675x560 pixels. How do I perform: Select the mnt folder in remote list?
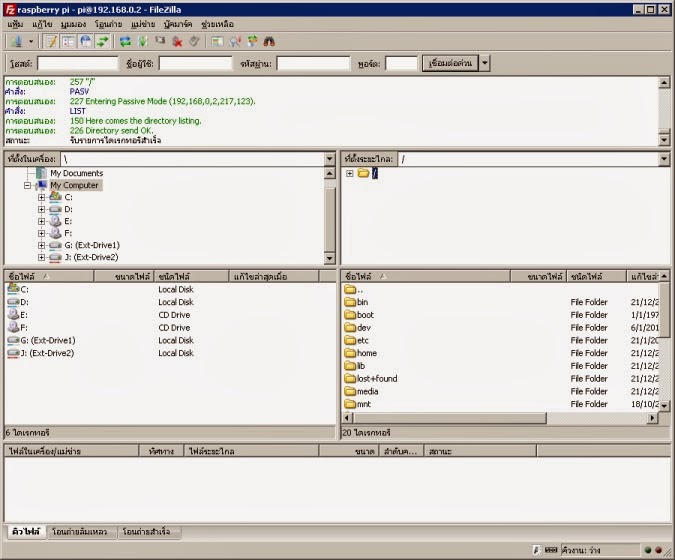pos(363,404)
